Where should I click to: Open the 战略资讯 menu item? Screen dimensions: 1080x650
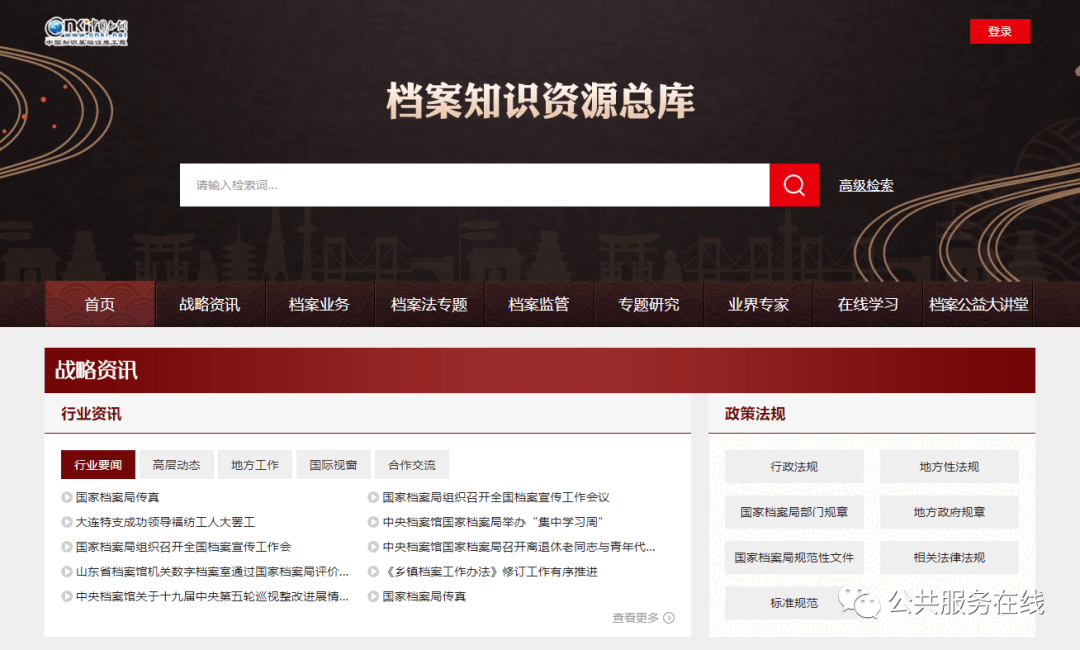211,304
